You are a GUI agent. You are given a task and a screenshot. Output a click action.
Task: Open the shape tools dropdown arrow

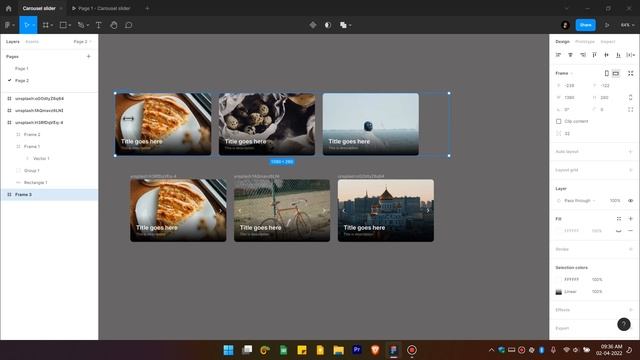pyautogui.click(x=70, y=25)
